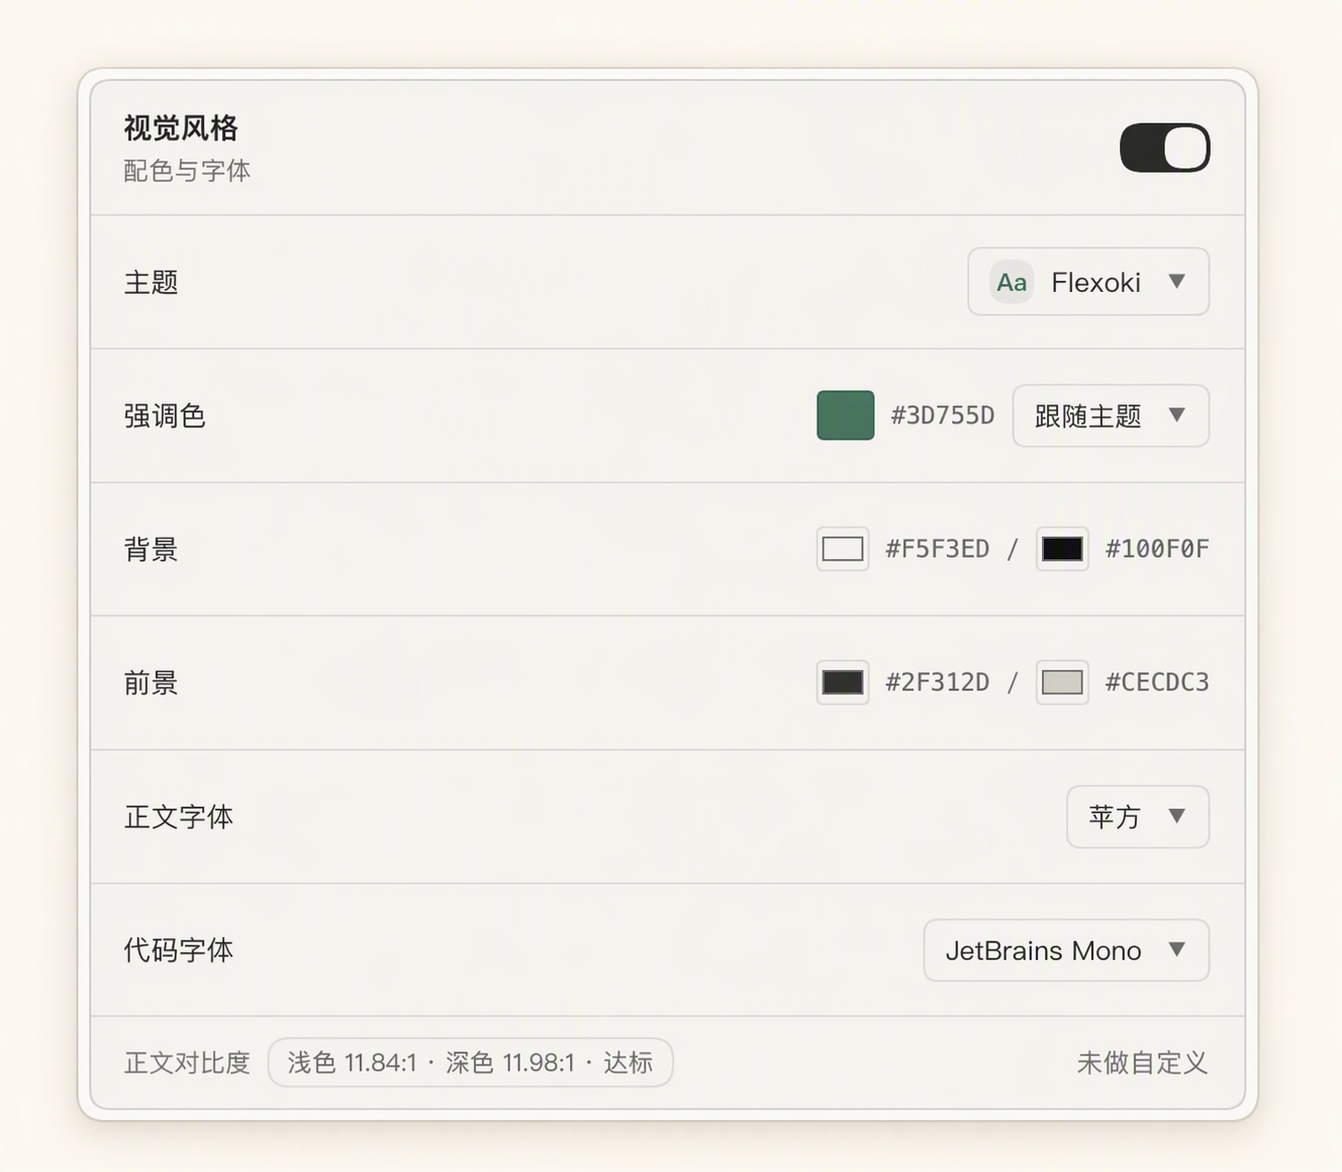Click the #F5F3ED hex text
The image size is (1342, 1172).
(937, 549)
